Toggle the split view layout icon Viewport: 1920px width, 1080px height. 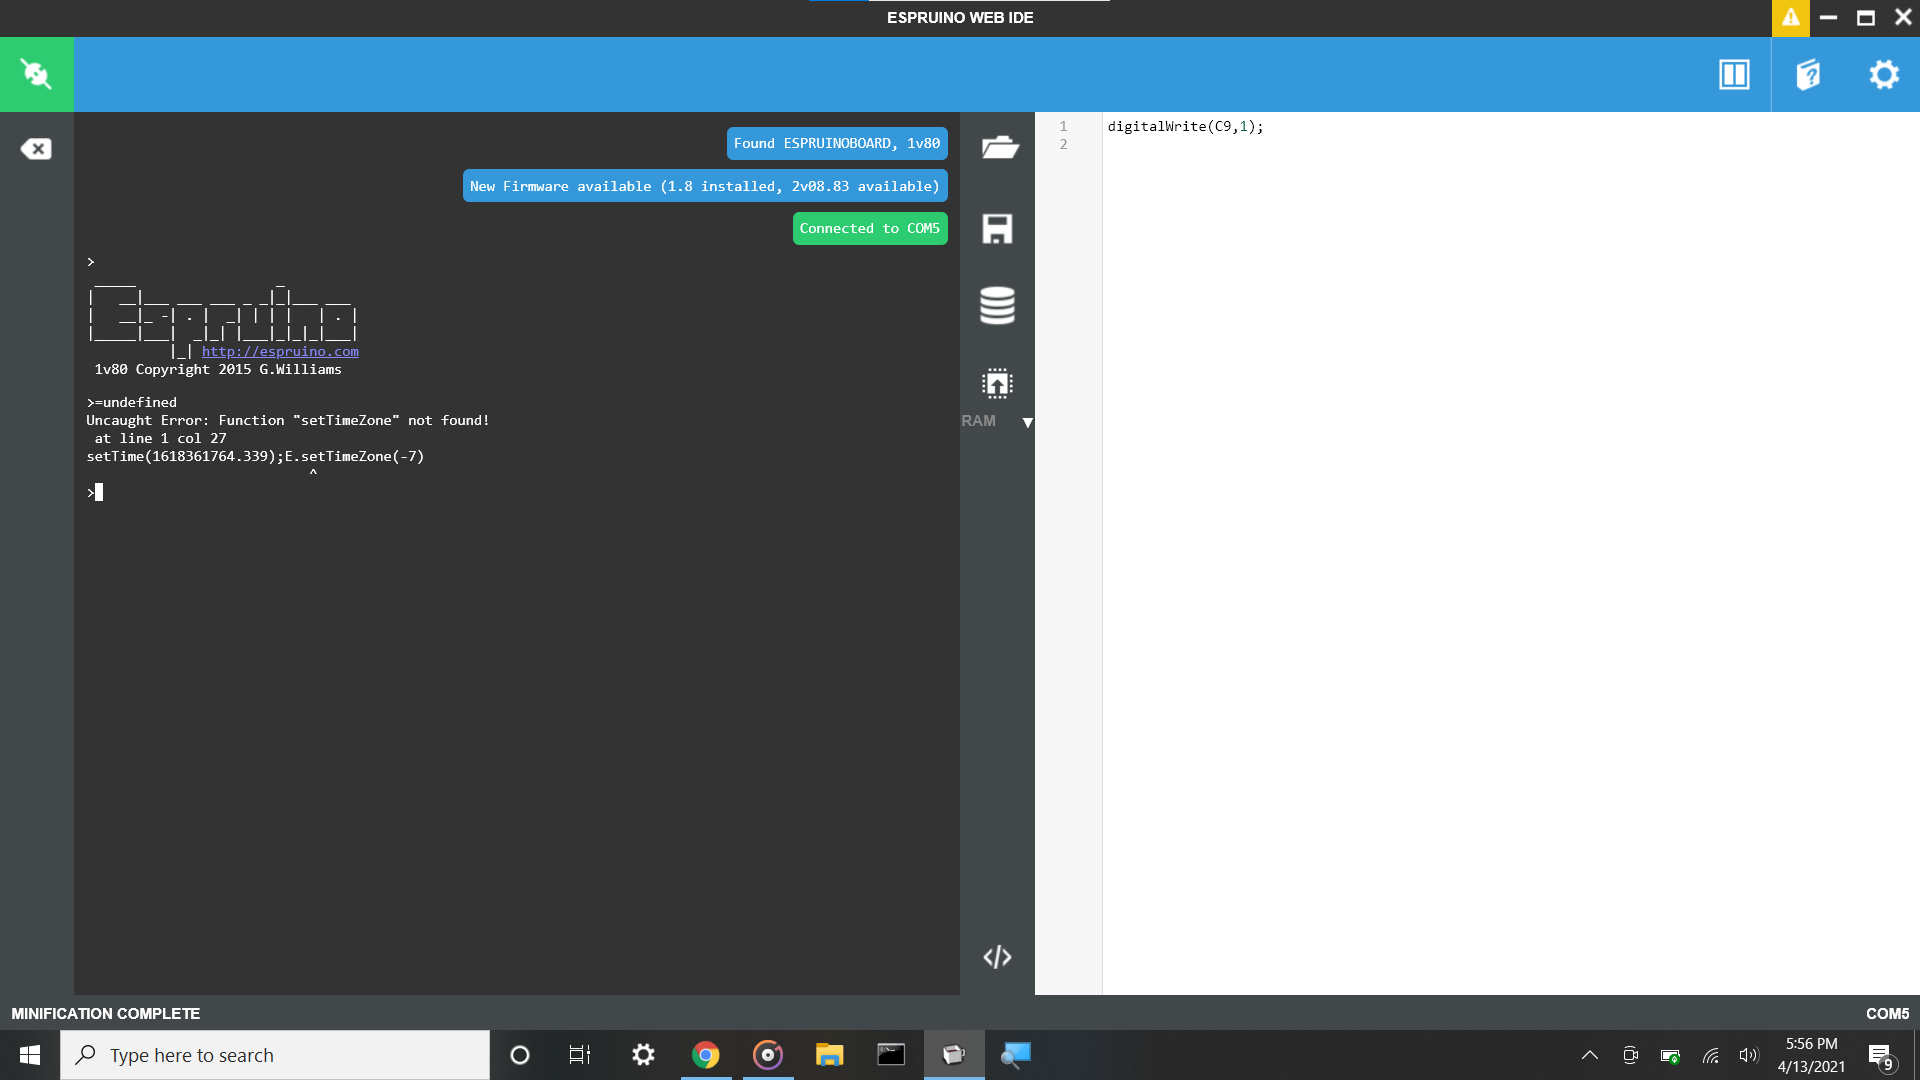coord(1734,74)
